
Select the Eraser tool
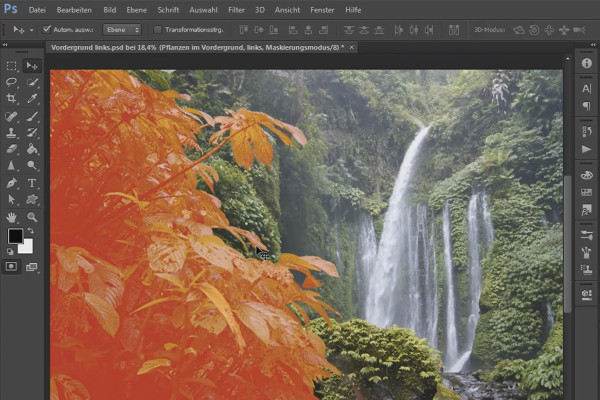pos(11,149)
